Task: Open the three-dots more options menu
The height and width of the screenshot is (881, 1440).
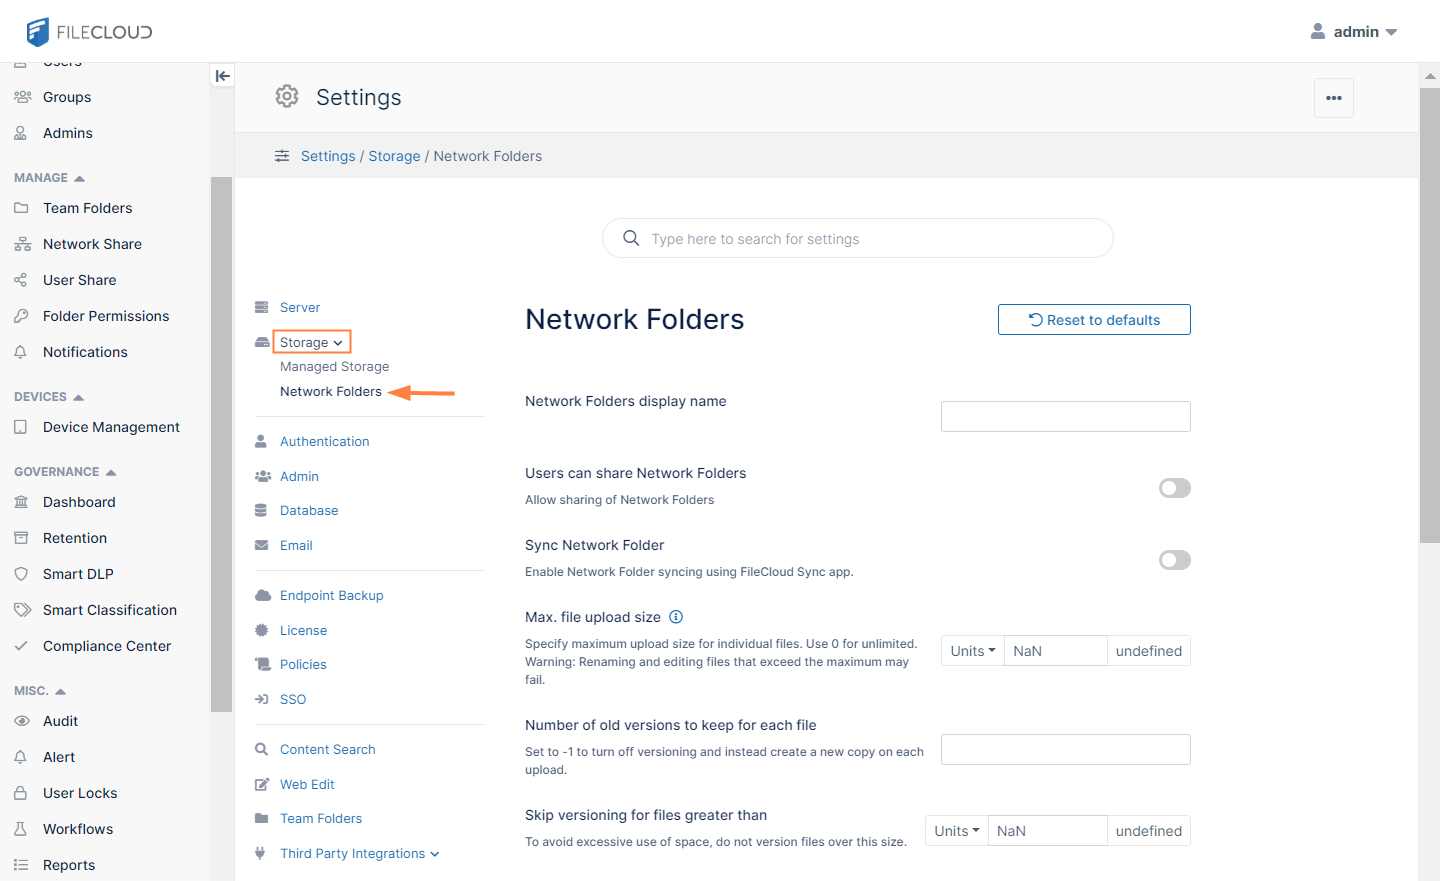Action: (x=1333, y=98)
